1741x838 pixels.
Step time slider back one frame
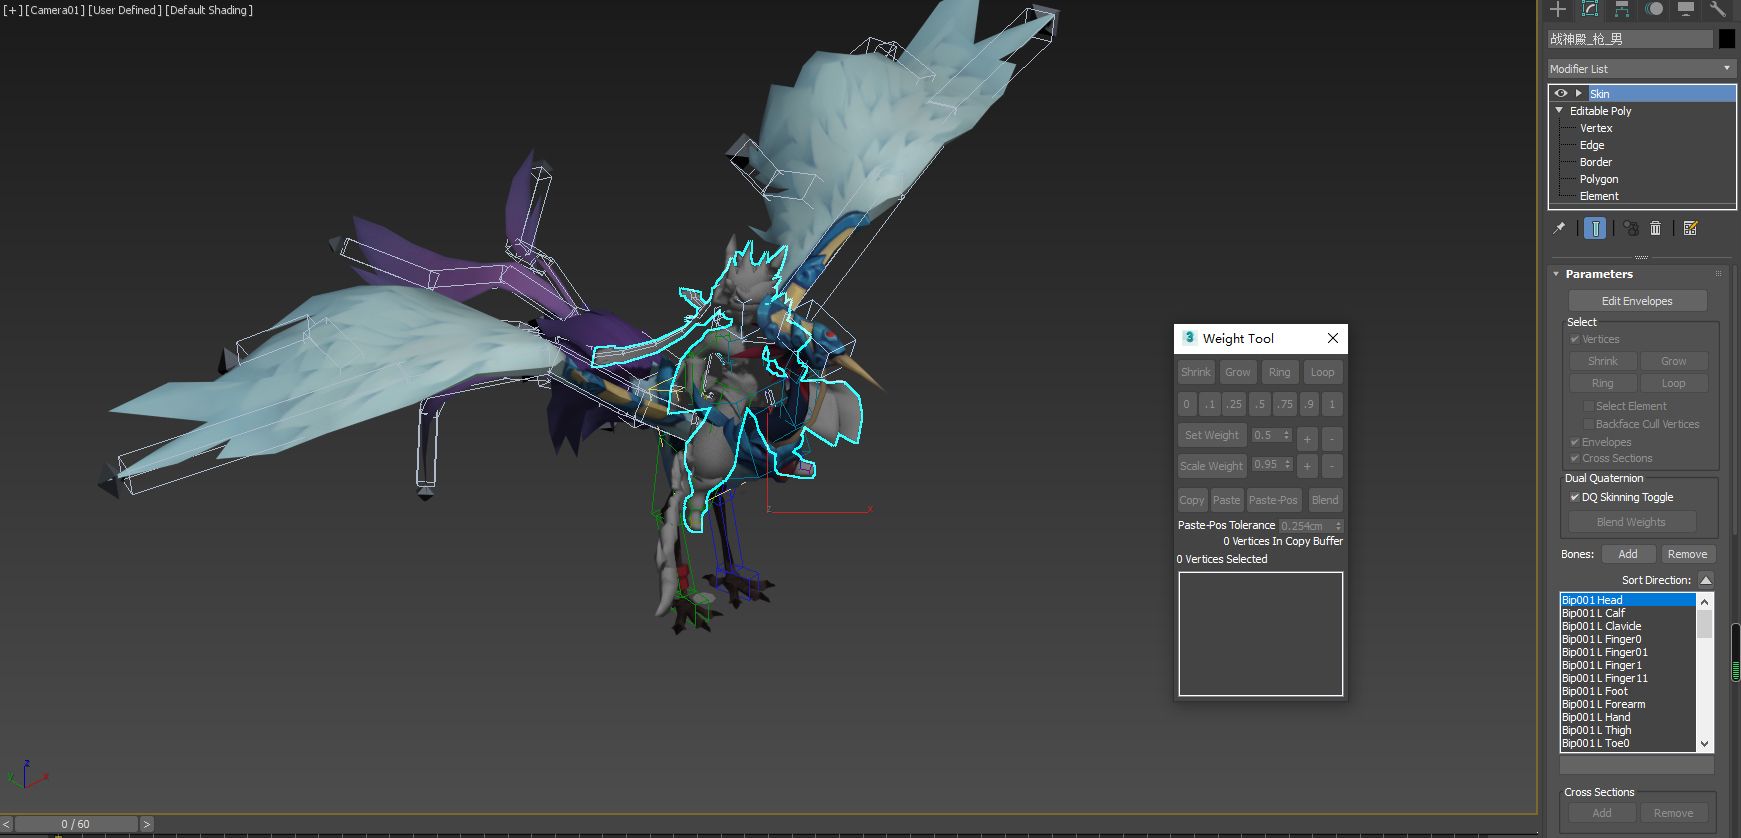tap(7, 824)
